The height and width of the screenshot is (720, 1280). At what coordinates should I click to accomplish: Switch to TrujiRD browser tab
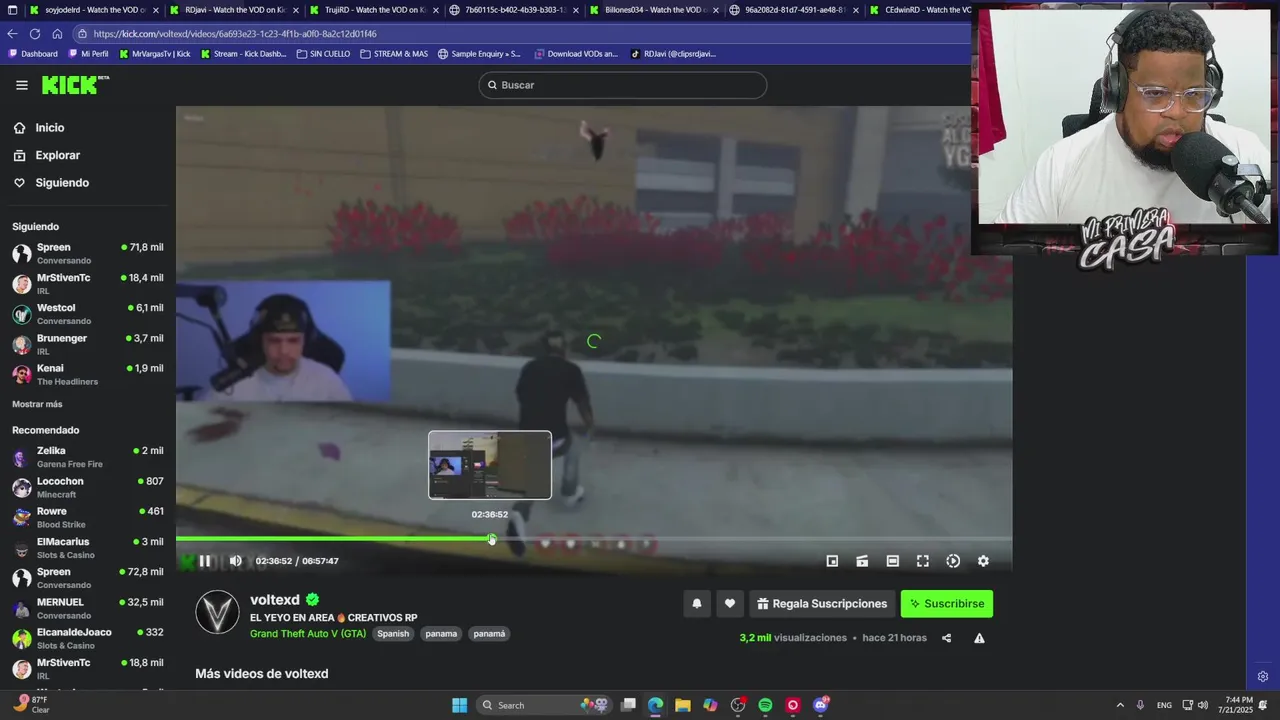coord(374,10)
